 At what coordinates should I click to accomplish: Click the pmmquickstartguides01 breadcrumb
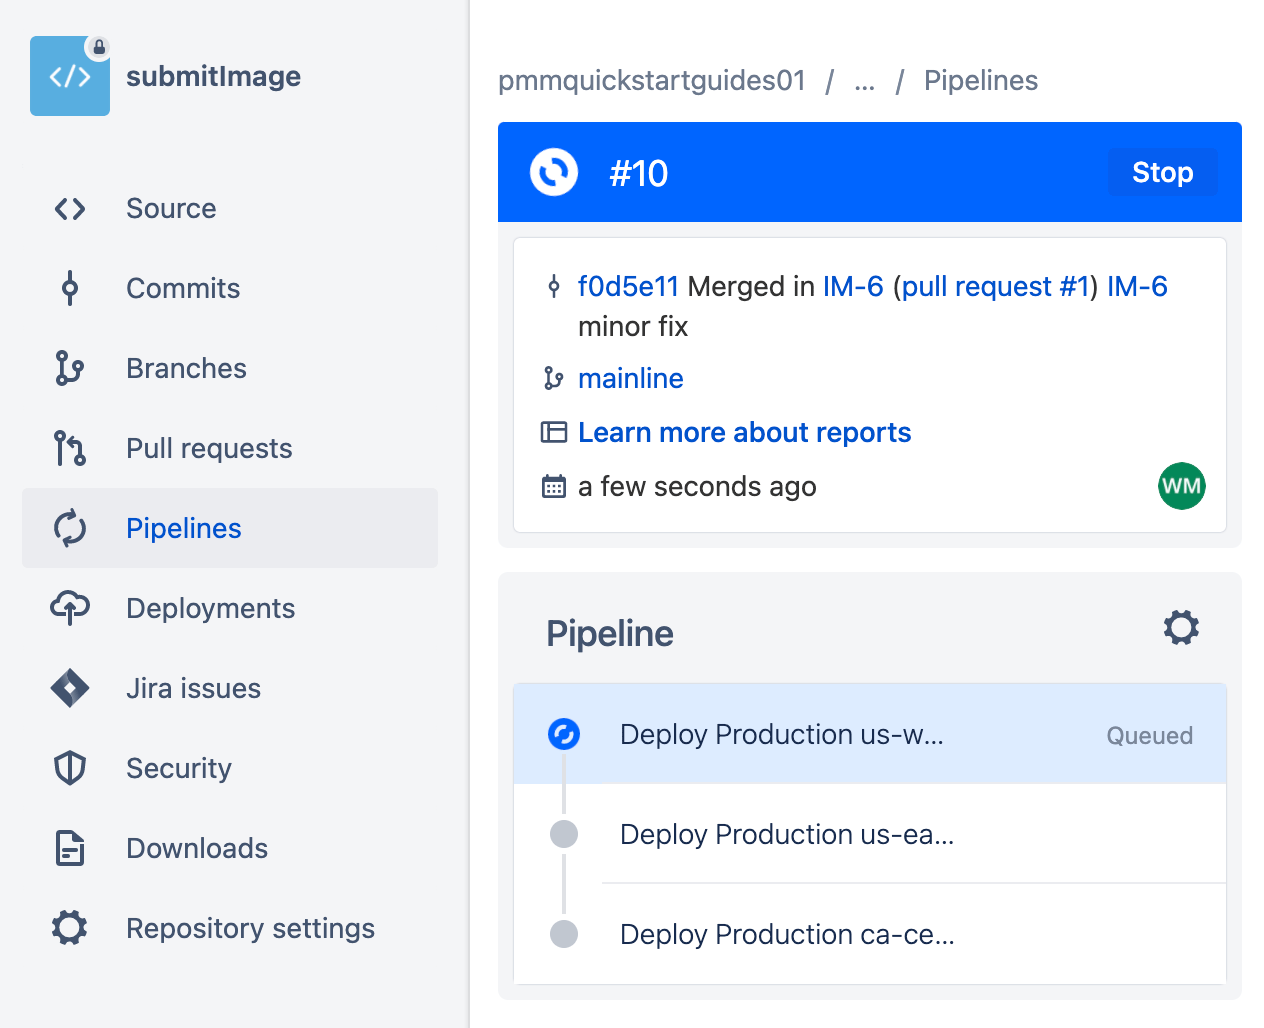coord(652,81)
